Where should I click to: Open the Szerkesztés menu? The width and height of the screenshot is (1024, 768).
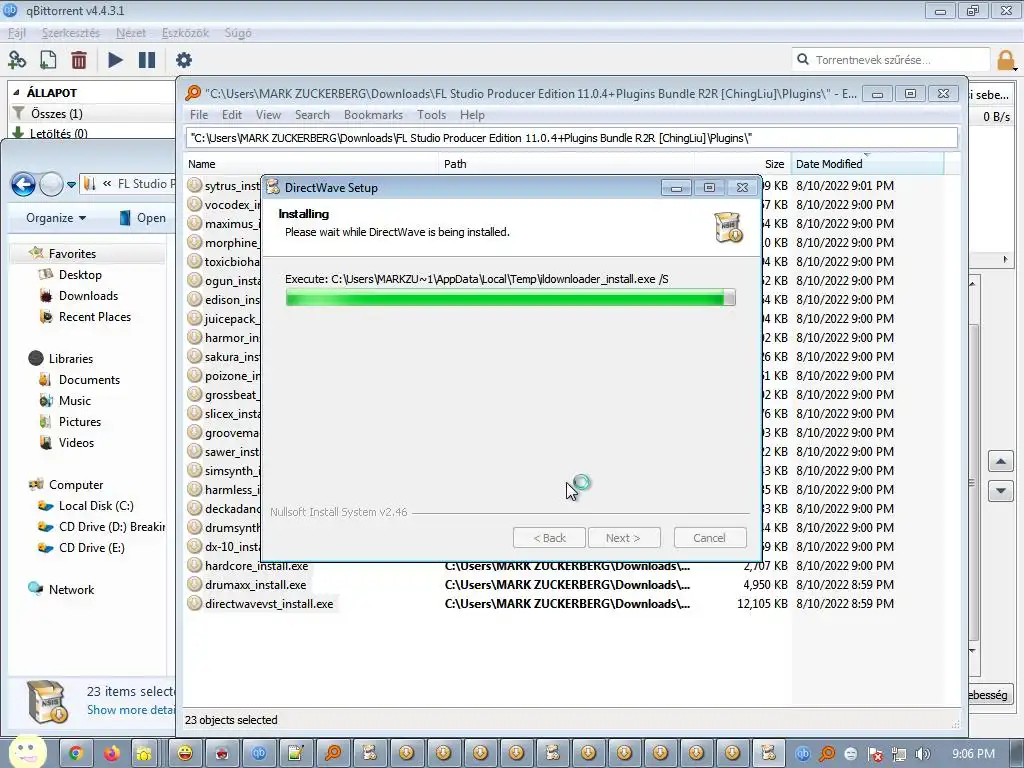point(71,33)
